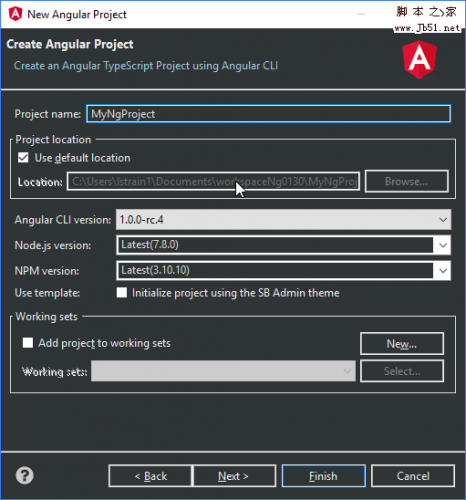Expand the Node.js version dropdown arrow

(x=443, y=245)
